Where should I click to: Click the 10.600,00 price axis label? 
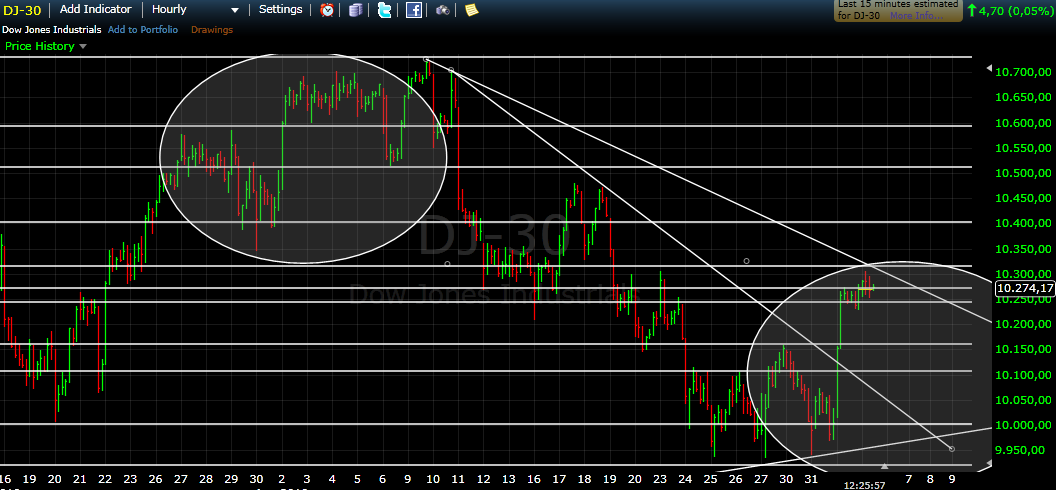[x=1022, y=123]
